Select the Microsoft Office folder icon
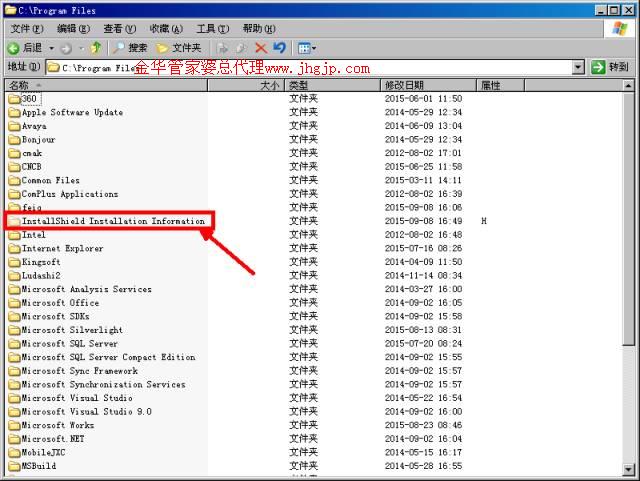Viewport: 640px width, 481px height. tap(14, 303)
